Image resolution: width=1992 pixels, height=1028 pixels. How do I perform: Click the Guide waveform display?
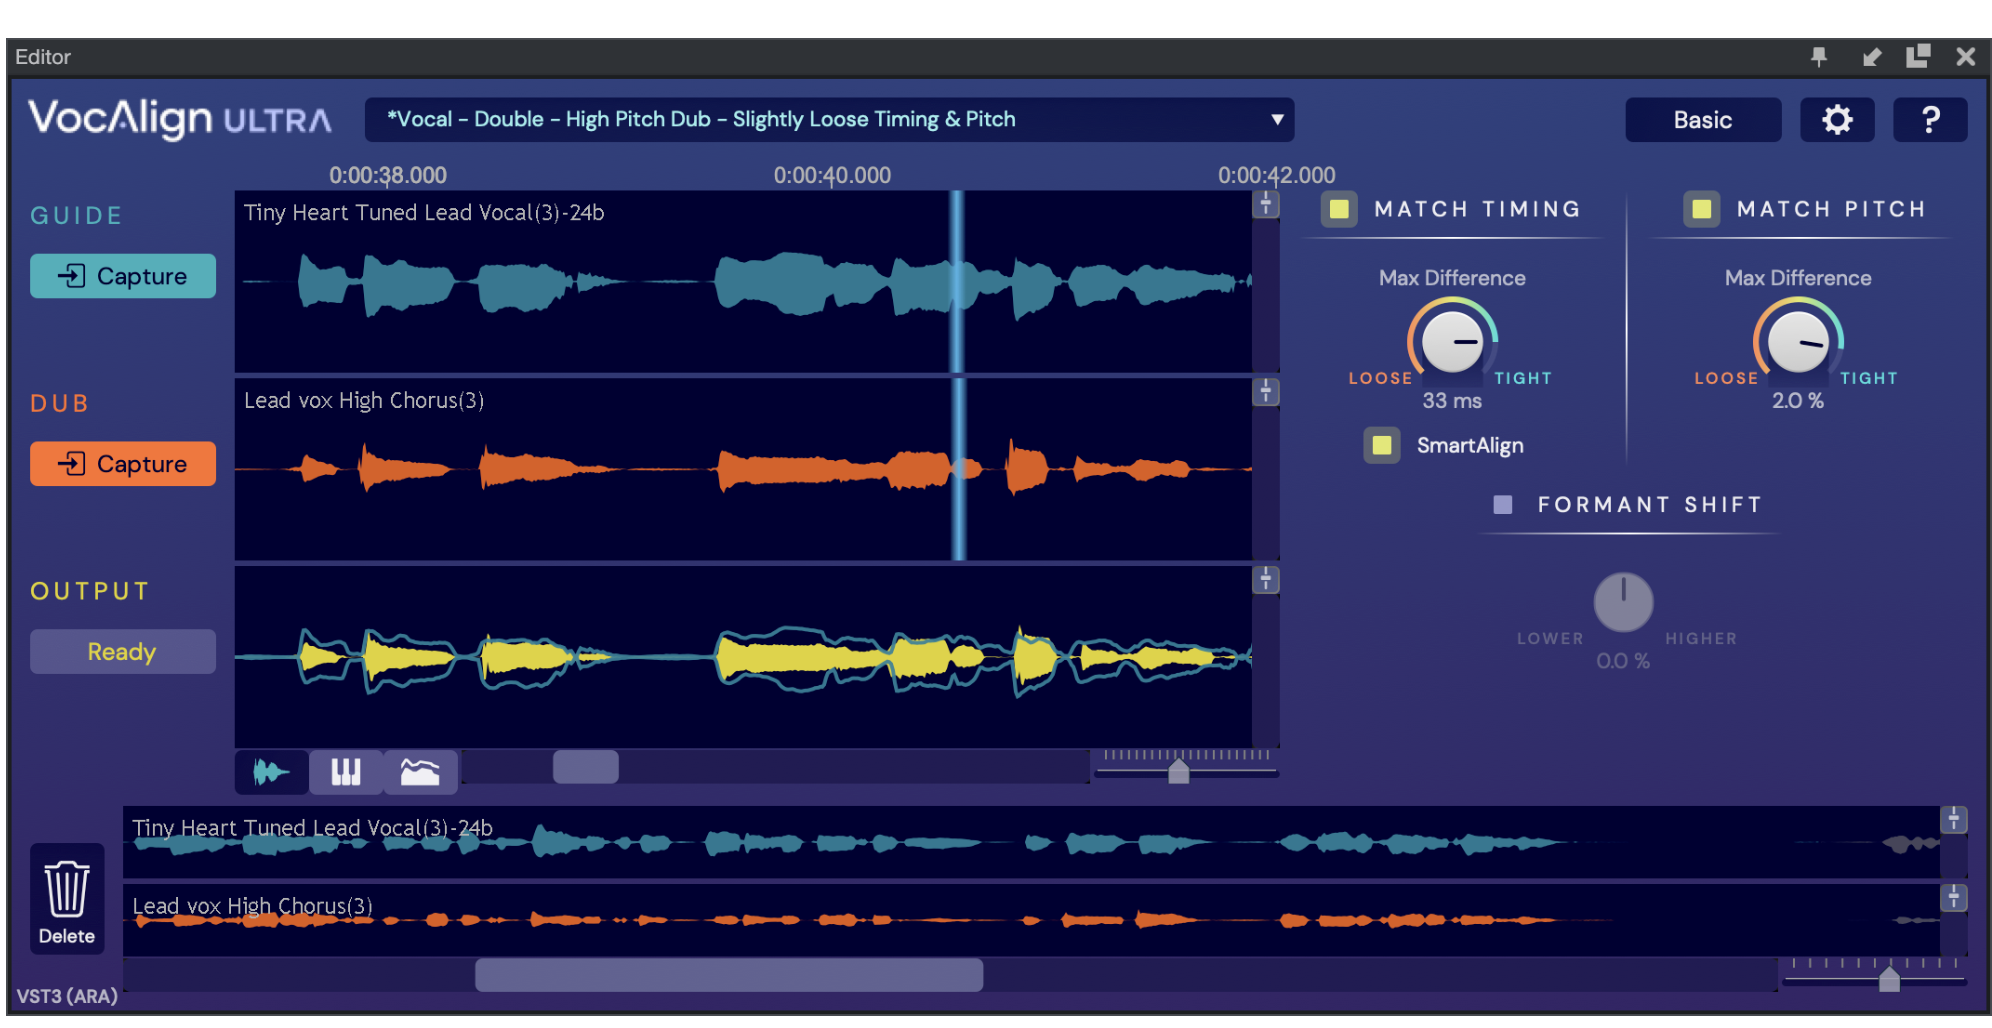(743, 282)
